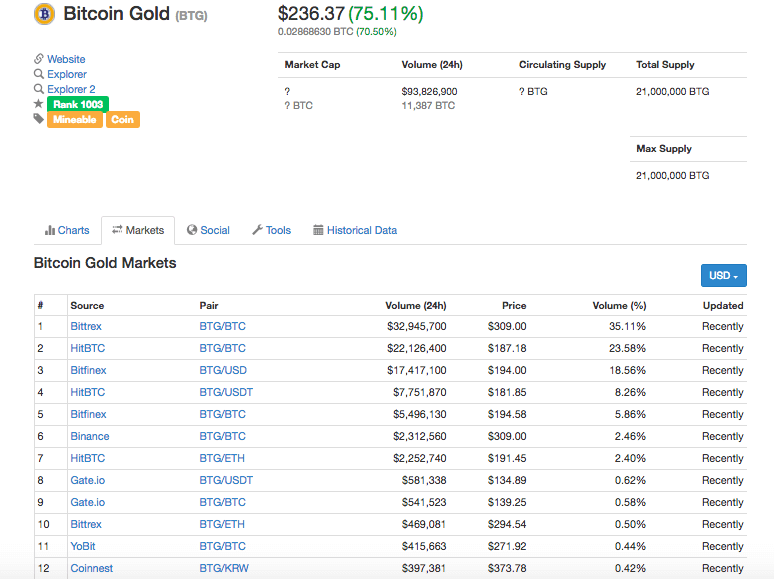The height and width of the screenshot is (579, 774).
Task: Click the magnifier icon beside Explorer
Action: pyautogui.click(x=39, y=74)
